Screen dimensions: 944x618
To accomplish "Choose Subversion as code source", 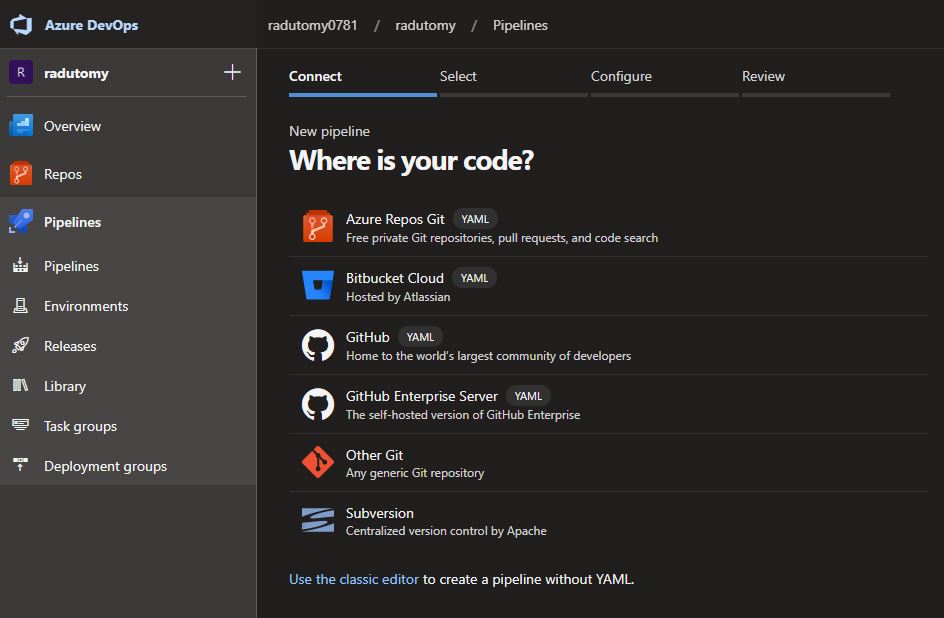I will click(608, 521).
